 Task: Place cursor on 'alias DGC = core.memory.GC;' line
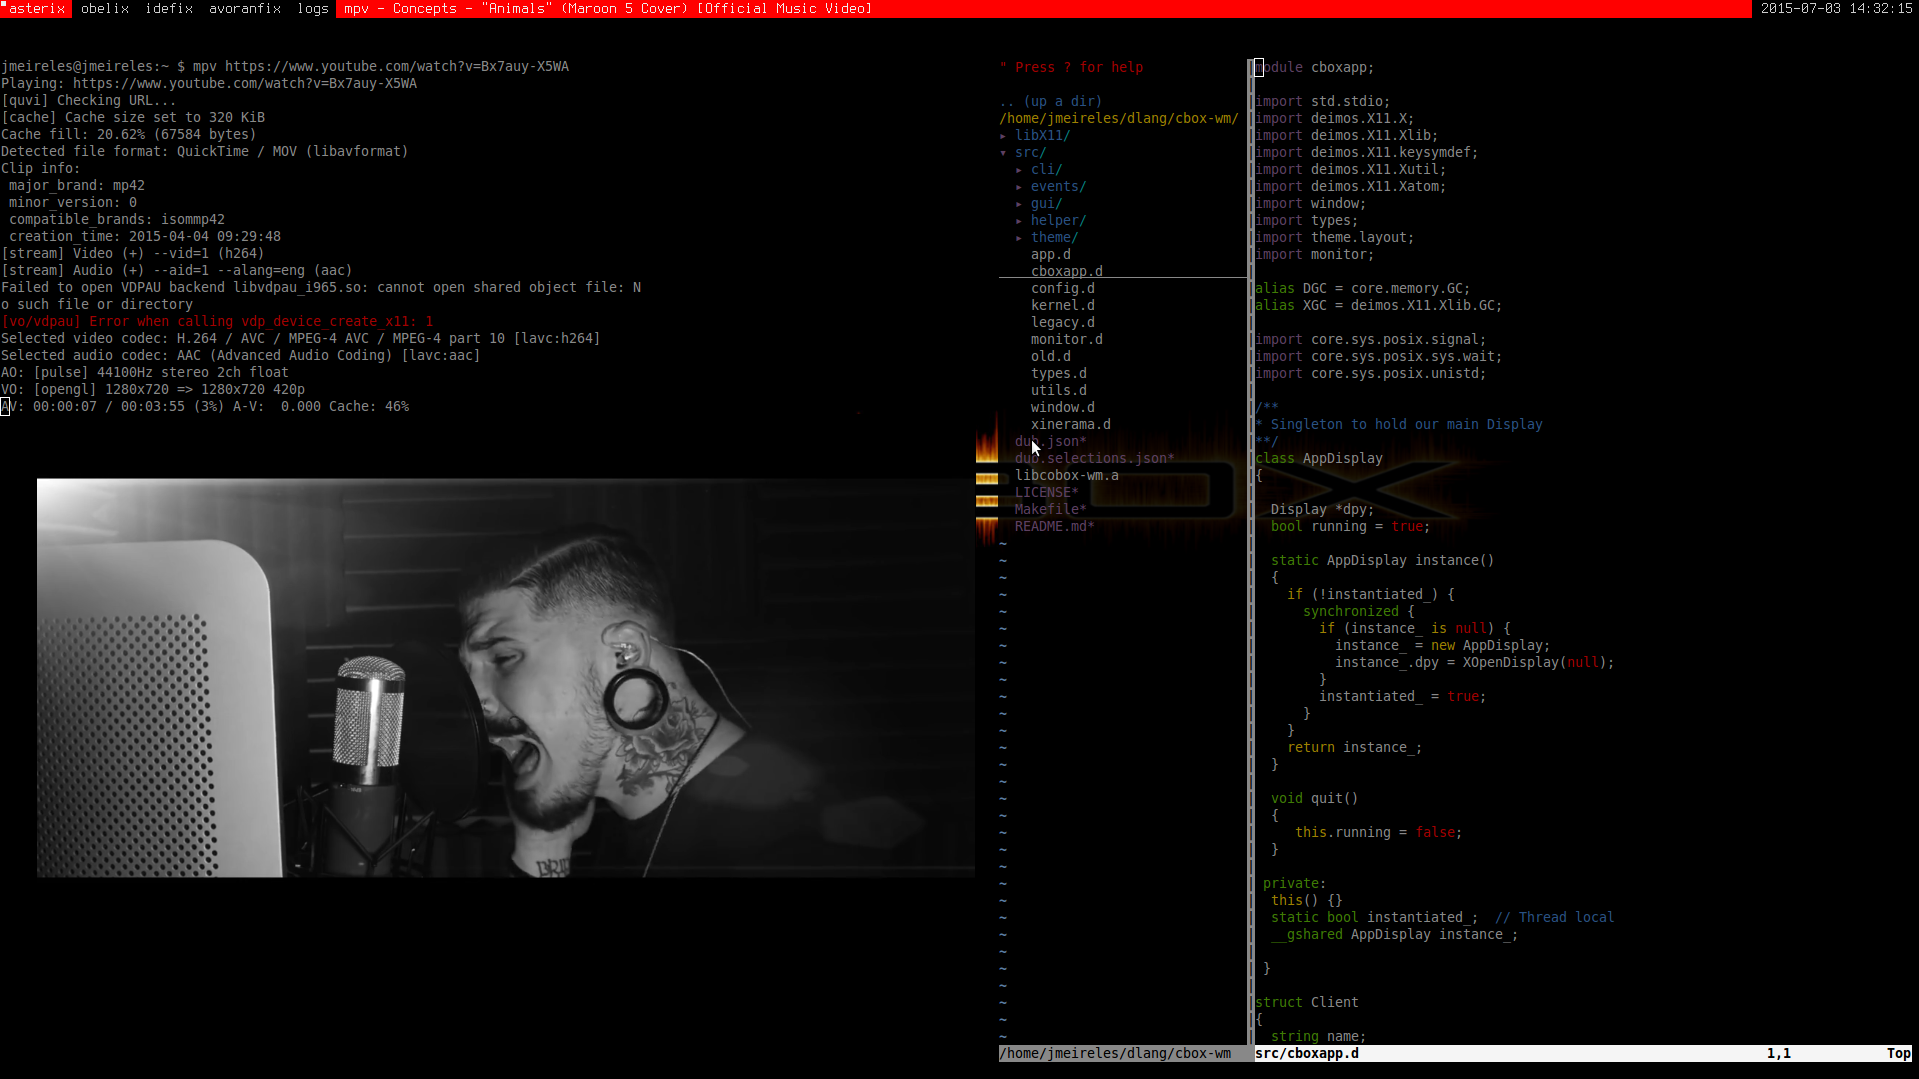(x=1363, y=289)
